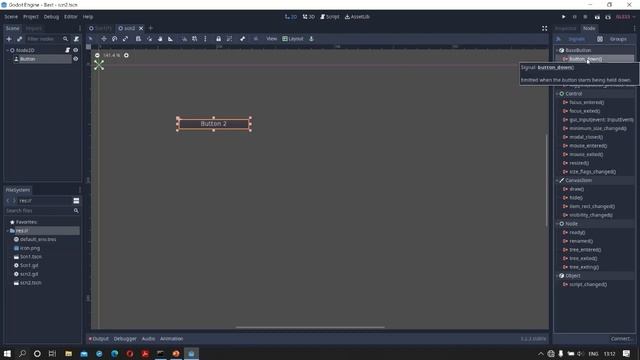Switch to the Import dock tab
This screenshot has width=640, height=360.
34,28
